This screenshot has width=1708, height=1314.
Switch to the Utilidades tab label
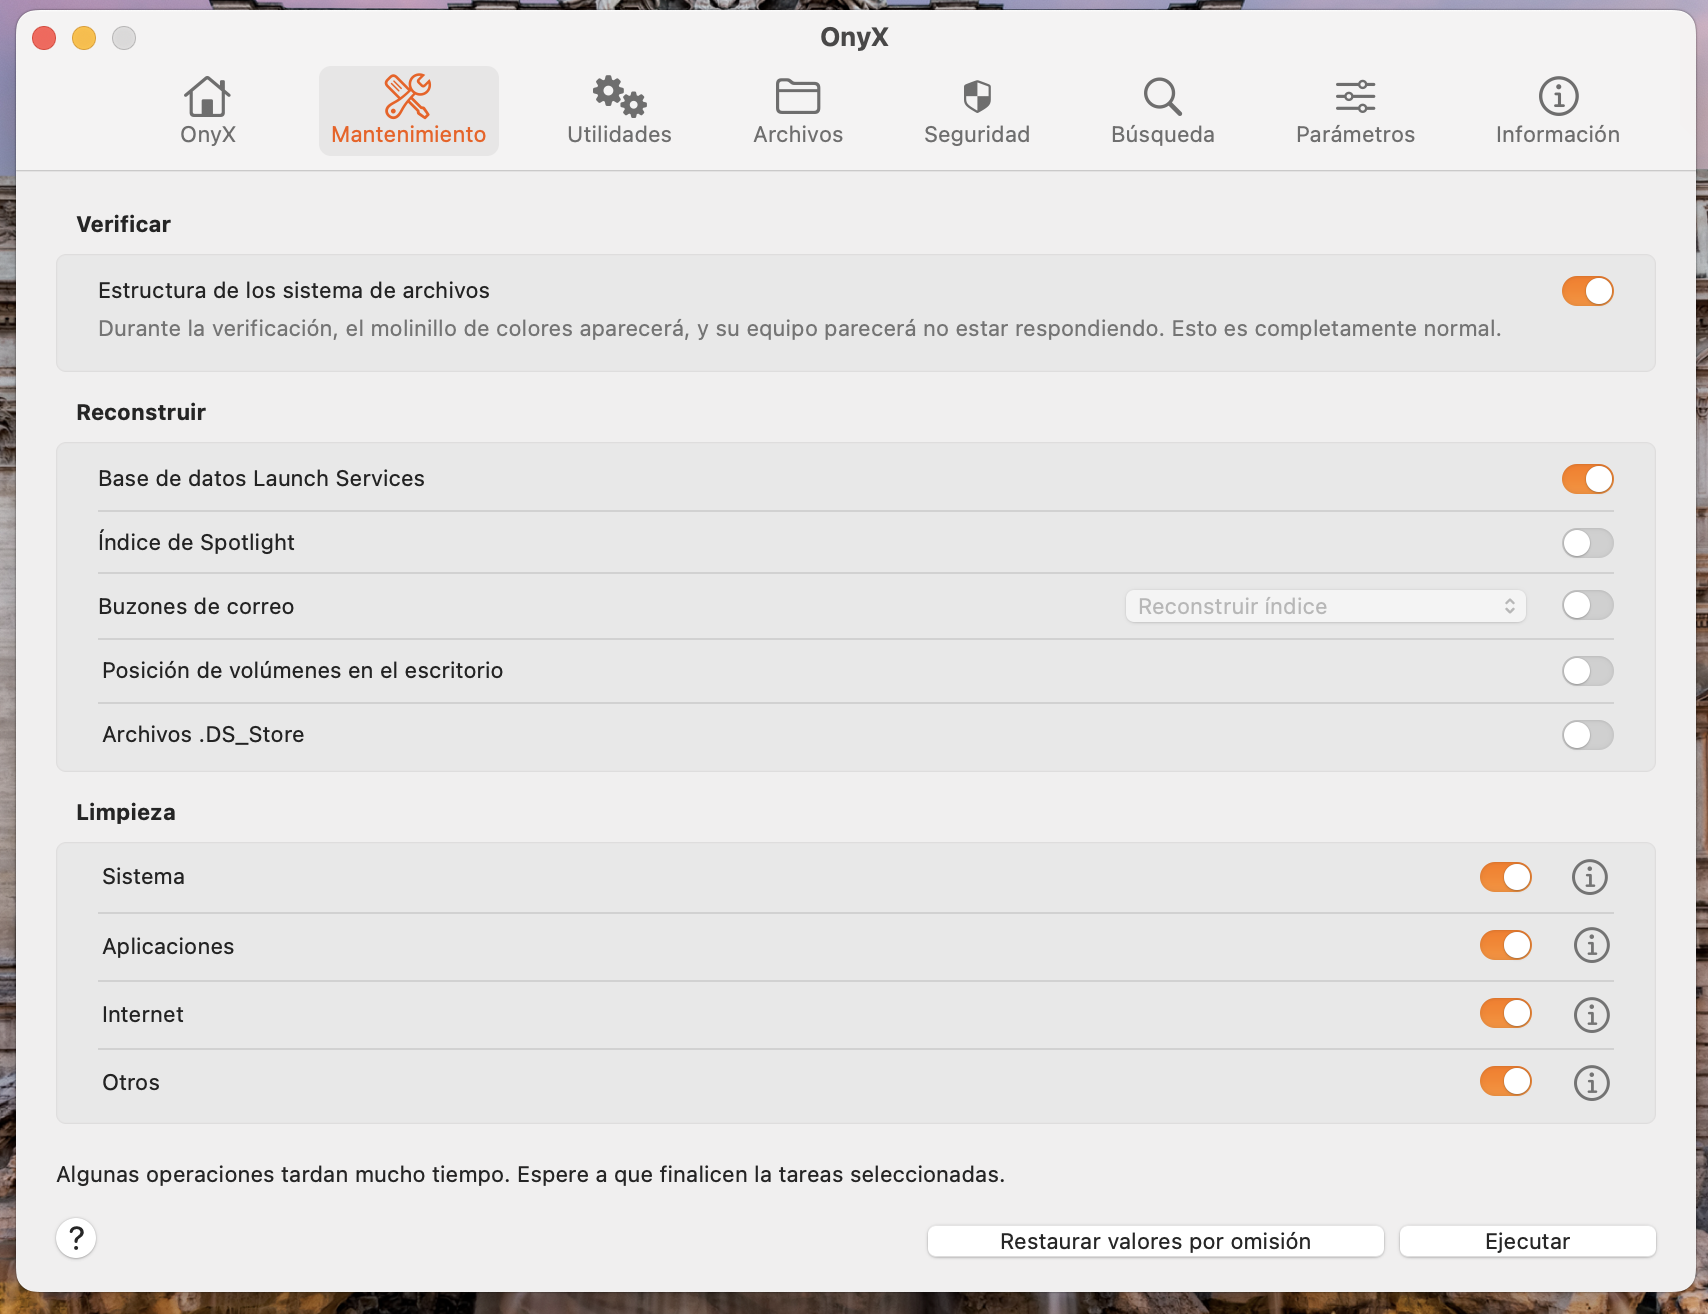tap(619, 134)
